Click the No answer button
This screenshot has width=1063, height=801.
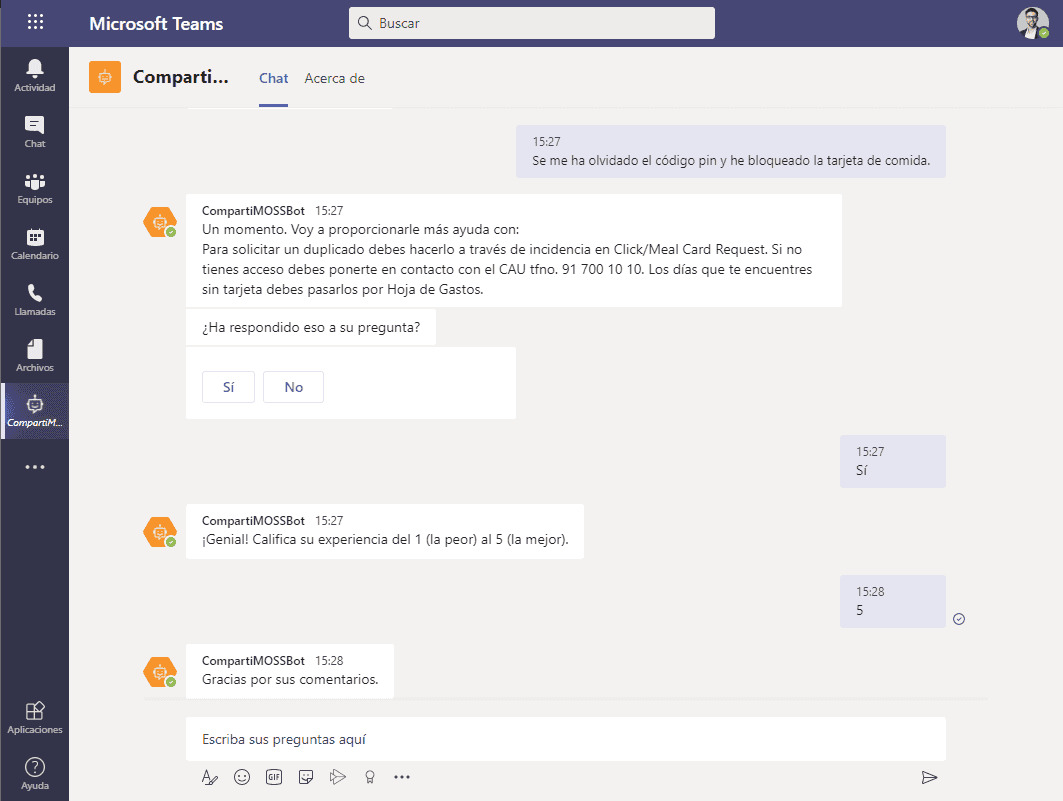click(x=293, y=387)
